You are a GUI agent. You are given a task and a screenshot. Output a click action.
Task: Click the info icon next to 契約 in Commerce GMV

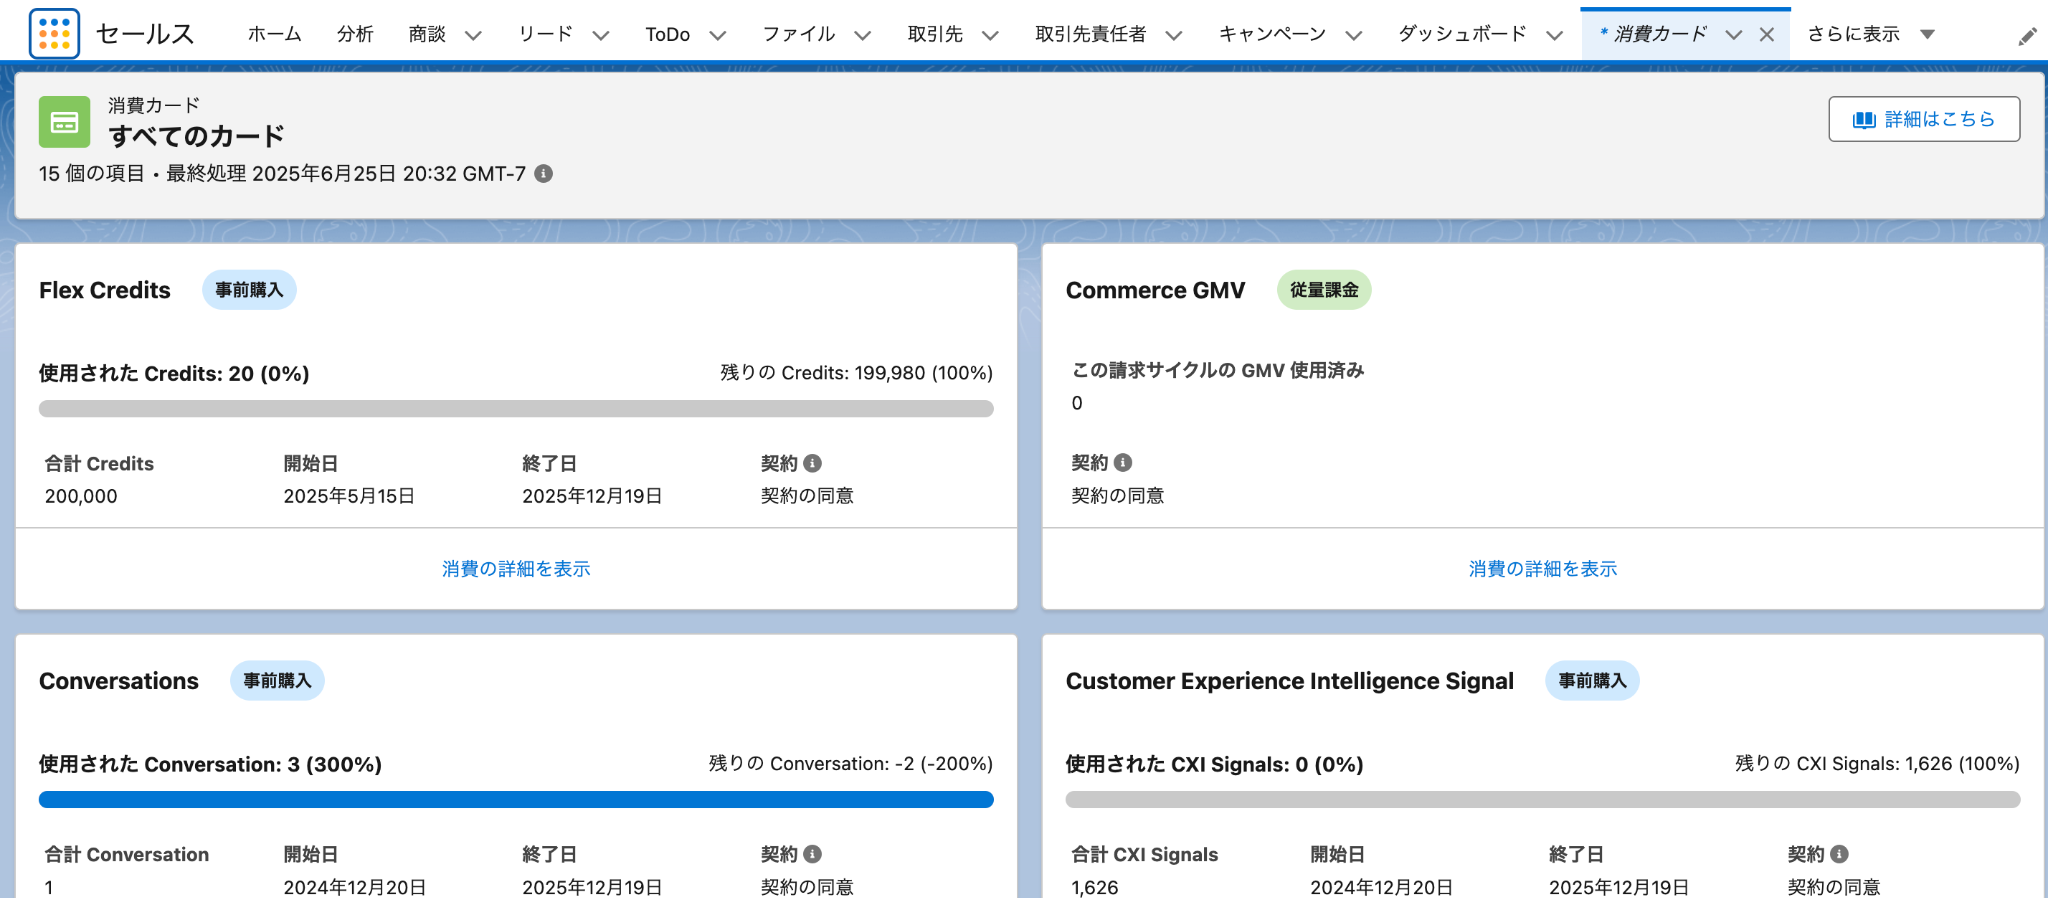1123,462
